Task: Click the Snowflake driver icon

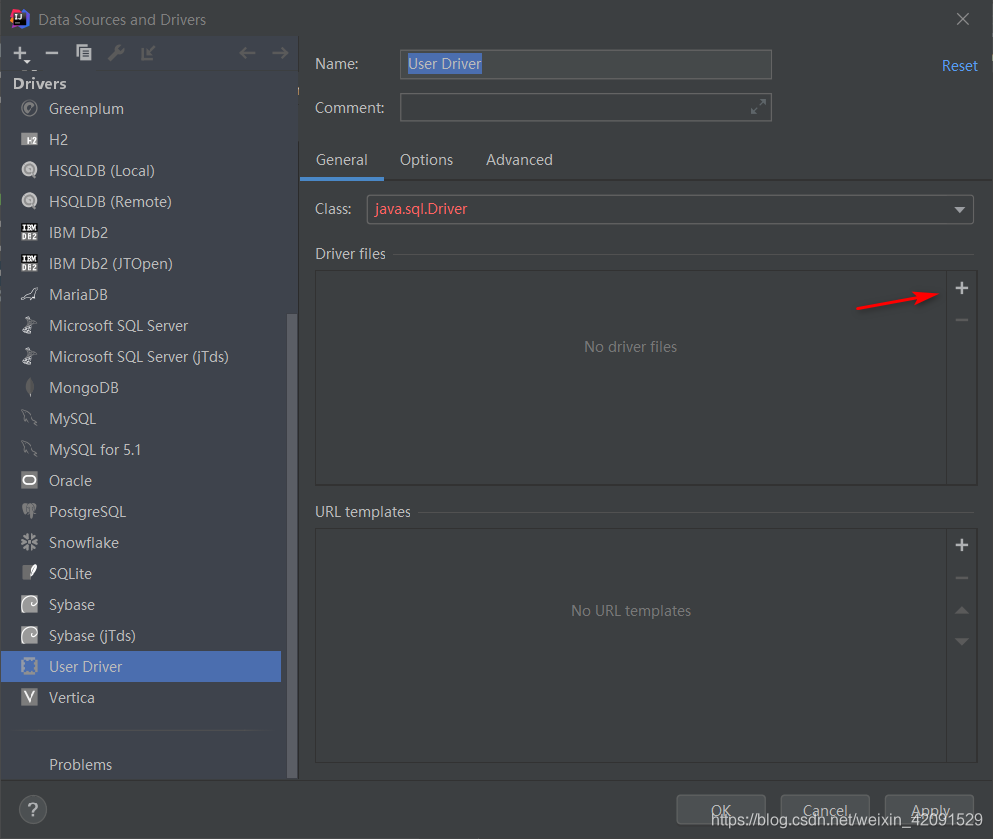Action: (x=29, y=543)
